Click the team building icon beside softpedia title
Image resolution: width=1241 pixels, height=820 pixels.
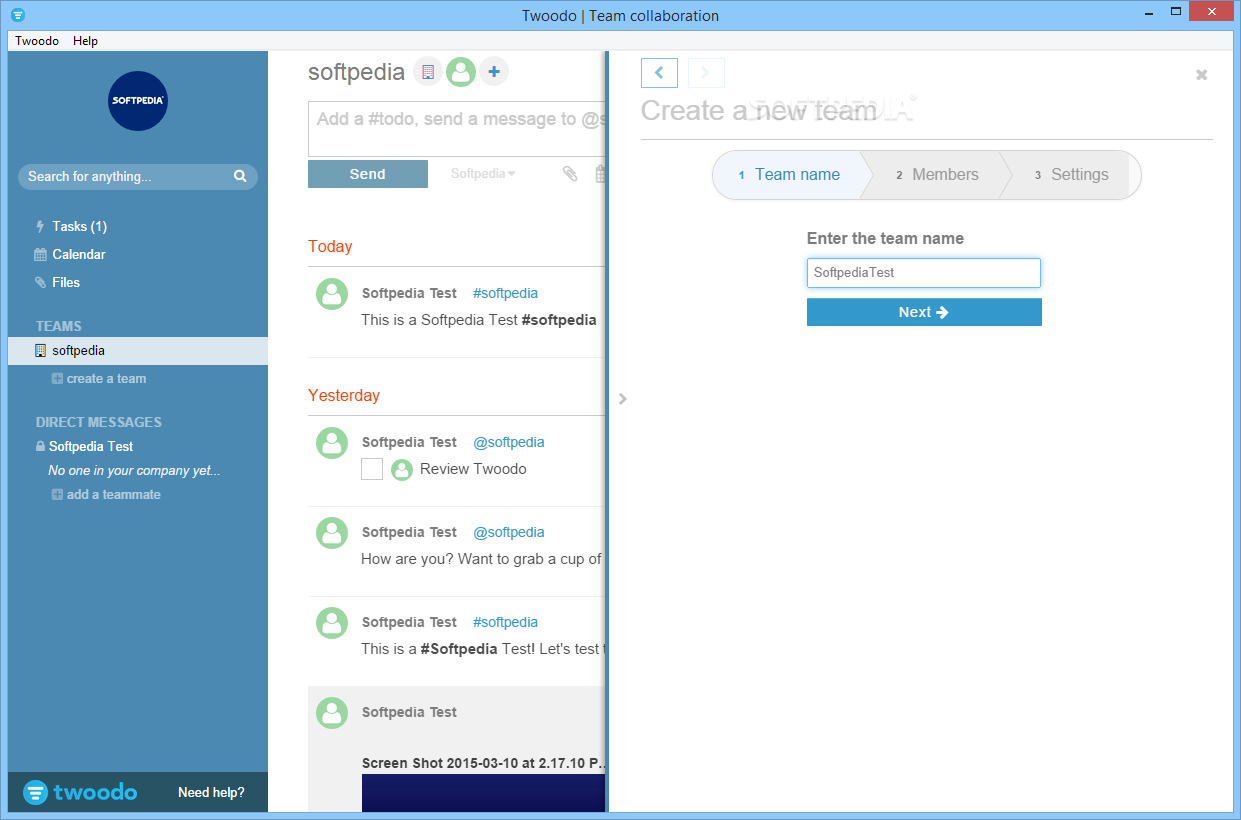click(x=428, y=72)
